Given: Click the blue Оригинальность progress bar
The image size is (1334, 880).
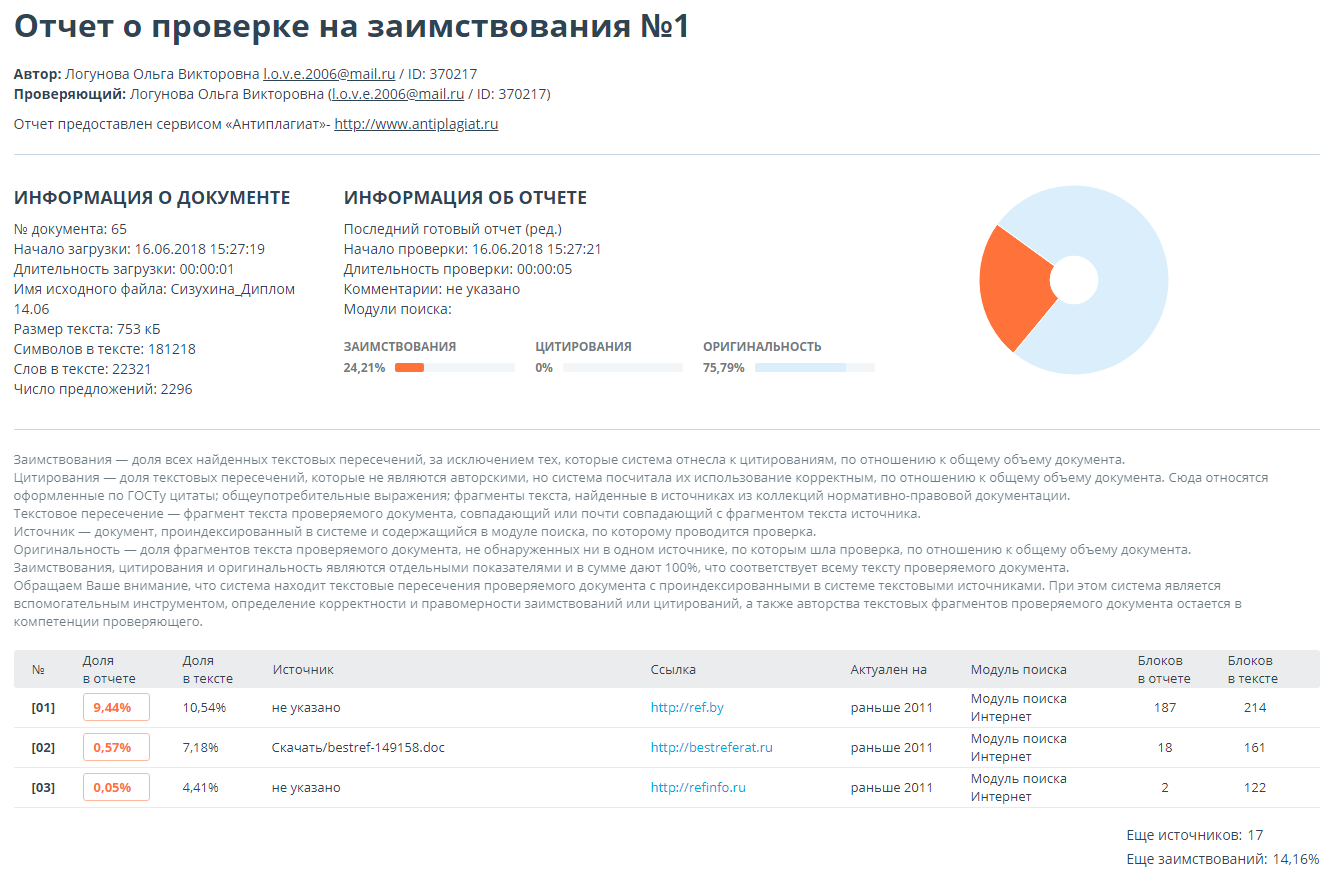Looking at the screenshot, I should pyautogui.click(x=800, y=368).
